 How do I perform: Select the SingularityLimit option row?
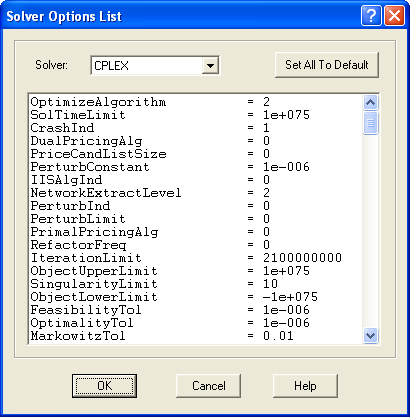[x=196, y=284]
